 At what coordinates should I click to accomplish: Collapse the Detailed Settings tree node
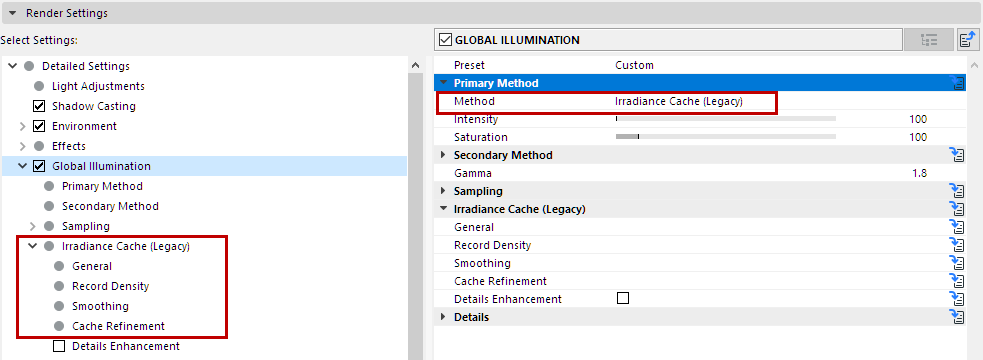13,66
